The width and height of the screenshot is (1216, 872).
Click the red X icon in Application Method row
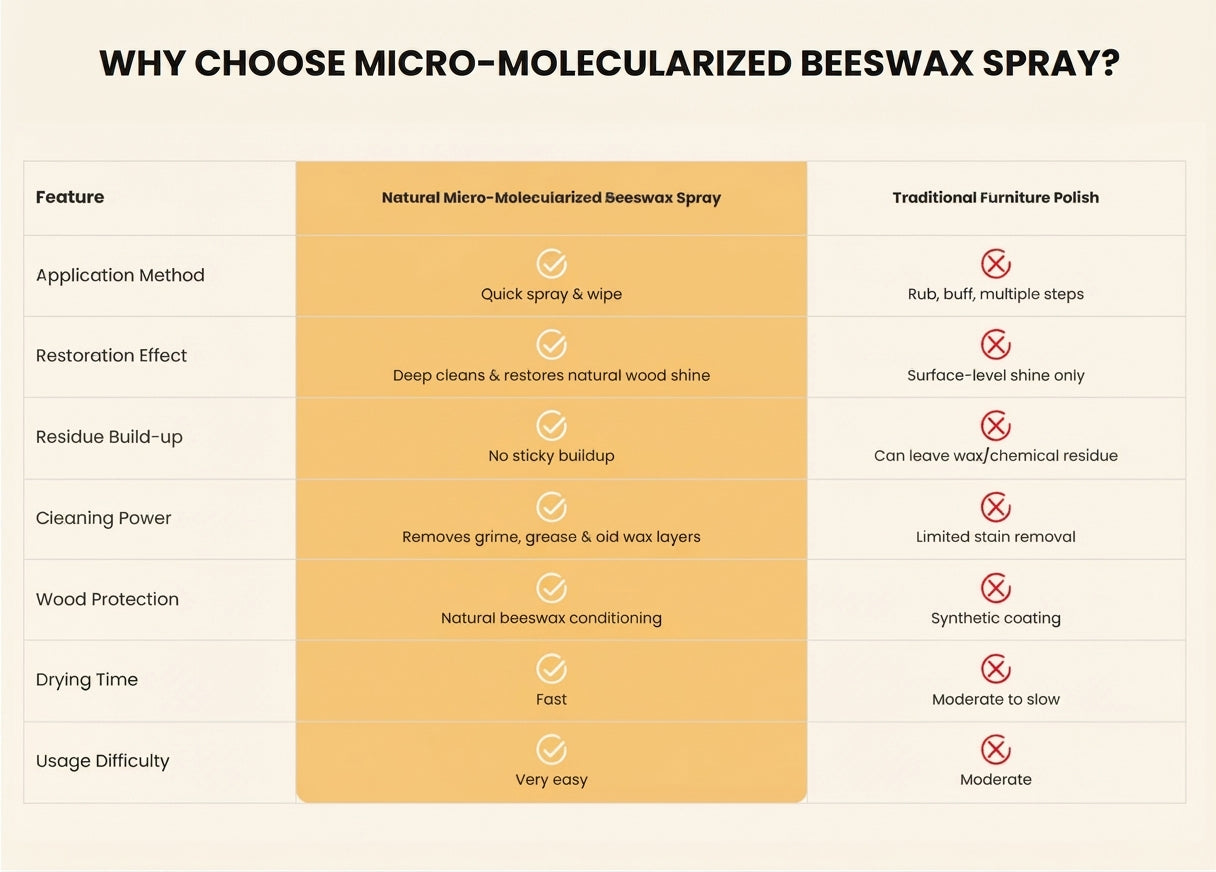[x=995, y=264]
